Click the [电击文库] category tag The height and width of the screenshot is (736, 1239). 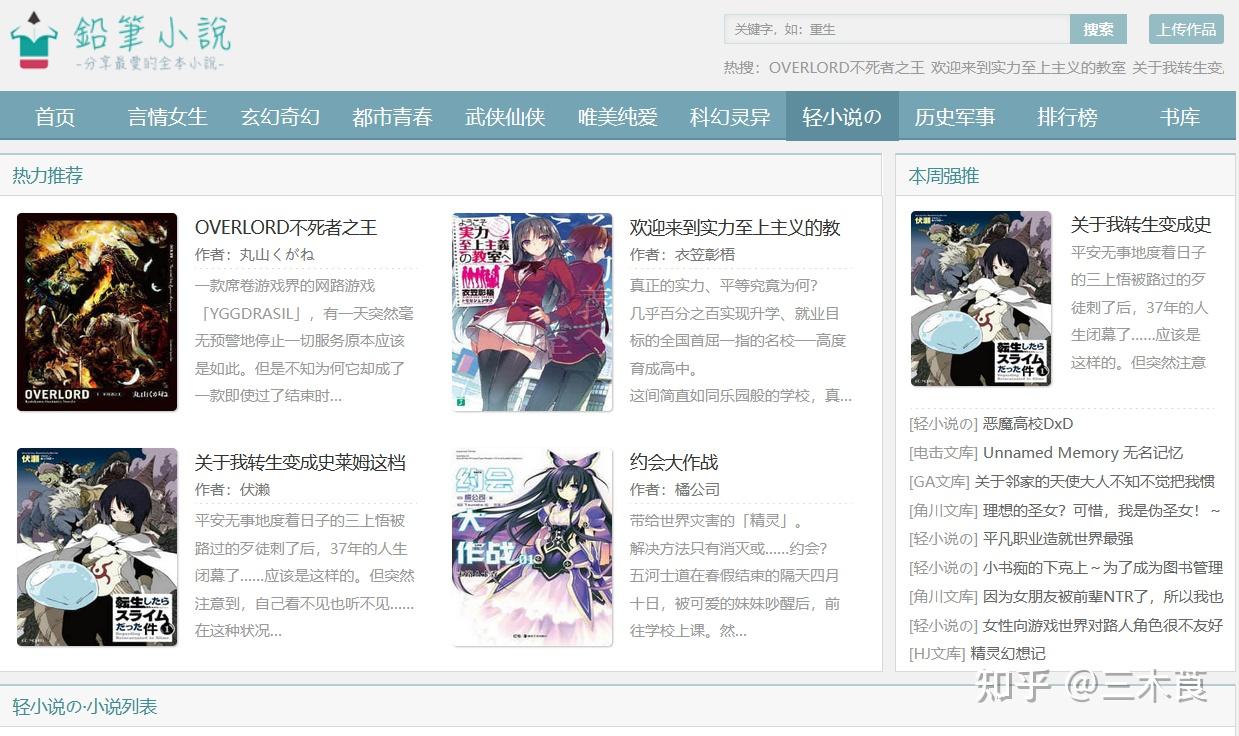[943, 453]
